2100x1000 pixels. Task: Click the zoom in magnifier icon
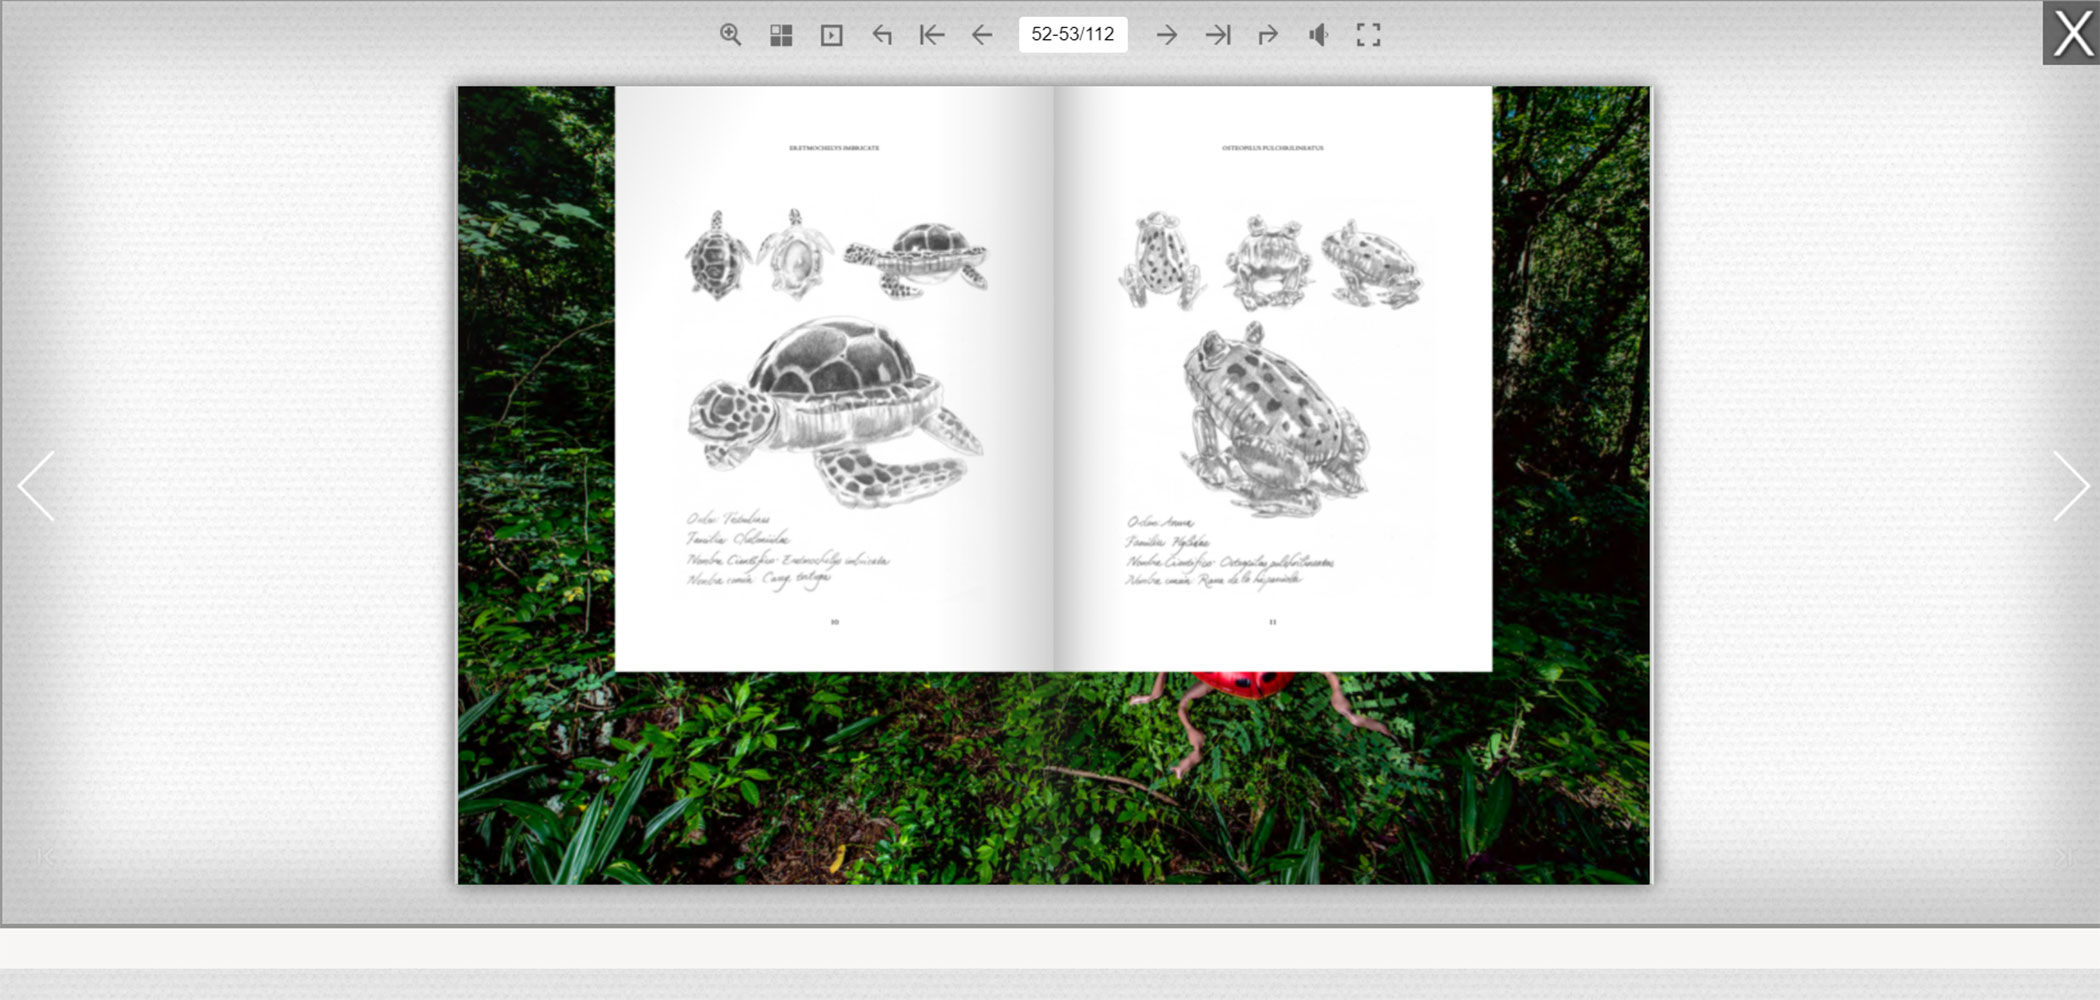pyautogui.click(x=731, y=35)
